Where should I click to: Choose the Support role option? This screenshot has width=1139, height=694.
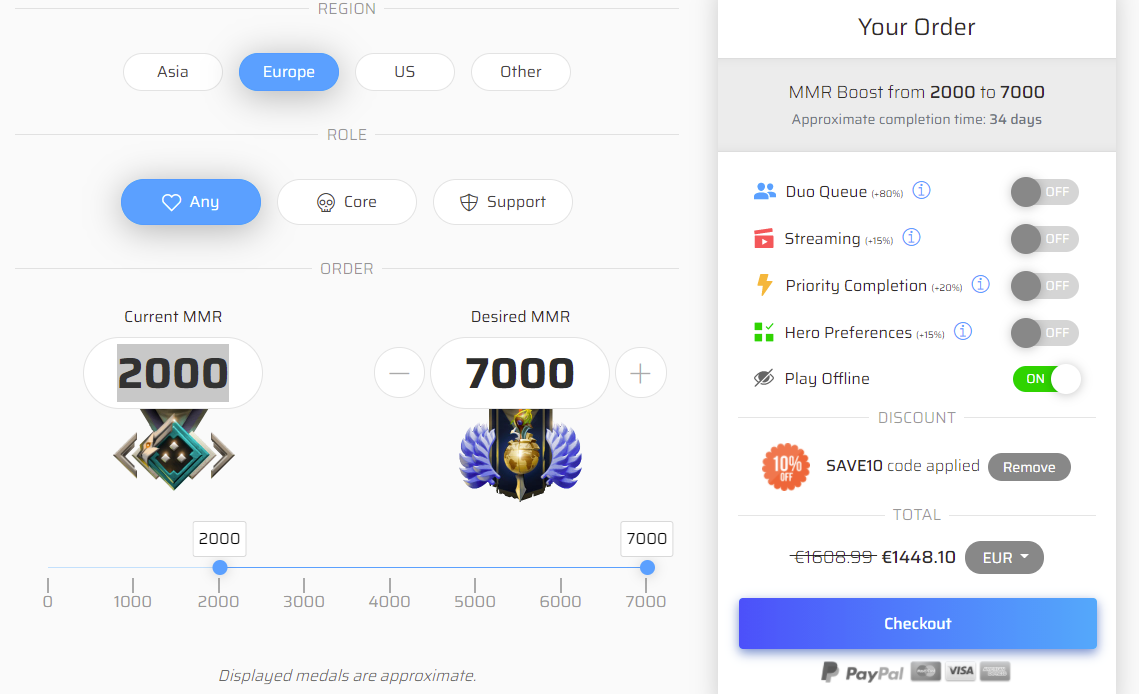point(503,202)
